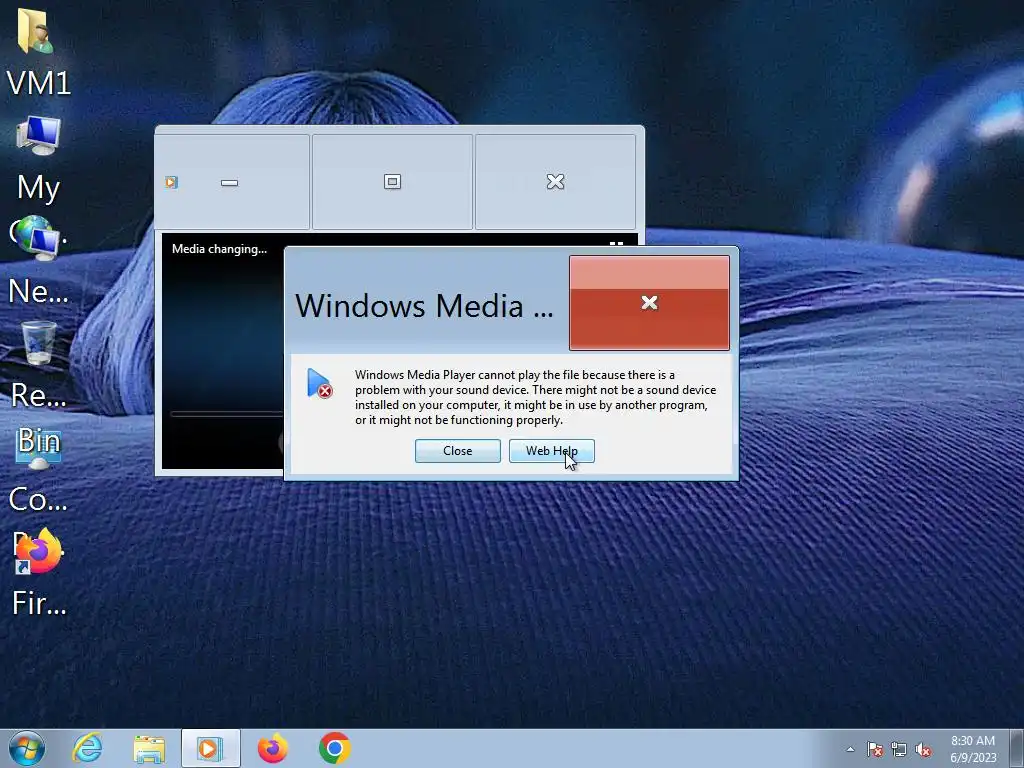
Task: Click Windows Media Player taskbar button
Action: point(210,748)
